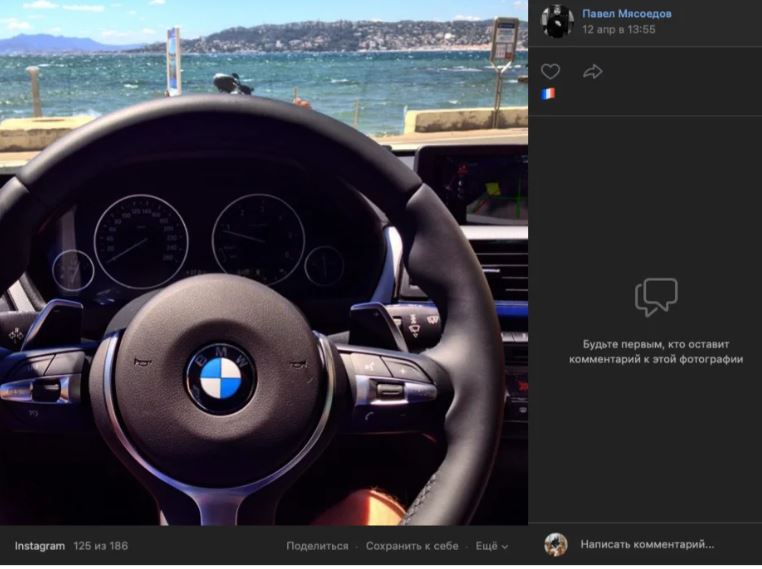This screenshot has width=762, height=569.
Task: Click Сохранить к себе button
Action: coord(412,546)
